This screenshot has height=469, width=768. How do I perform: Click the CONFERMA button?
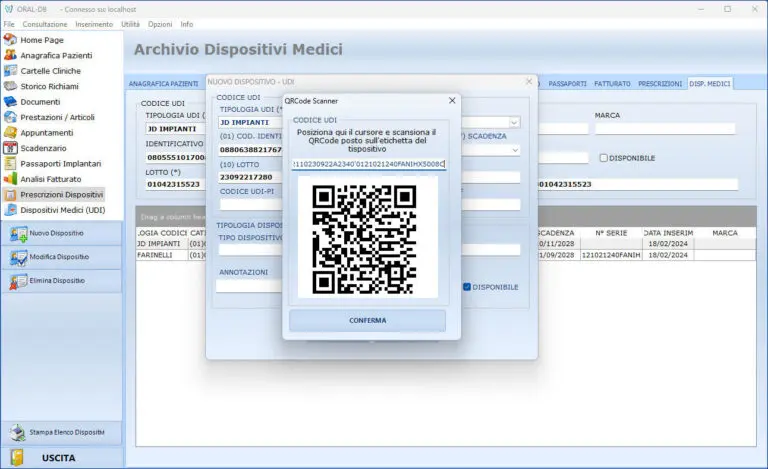[x=367, y=320]
